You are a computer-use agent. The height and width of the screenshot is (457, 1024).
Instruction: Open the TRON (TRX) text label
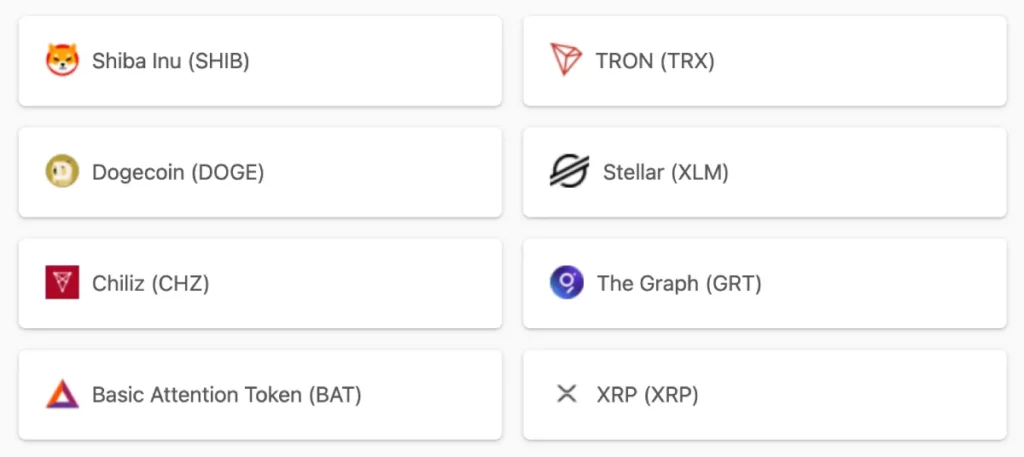coord(655,61)
